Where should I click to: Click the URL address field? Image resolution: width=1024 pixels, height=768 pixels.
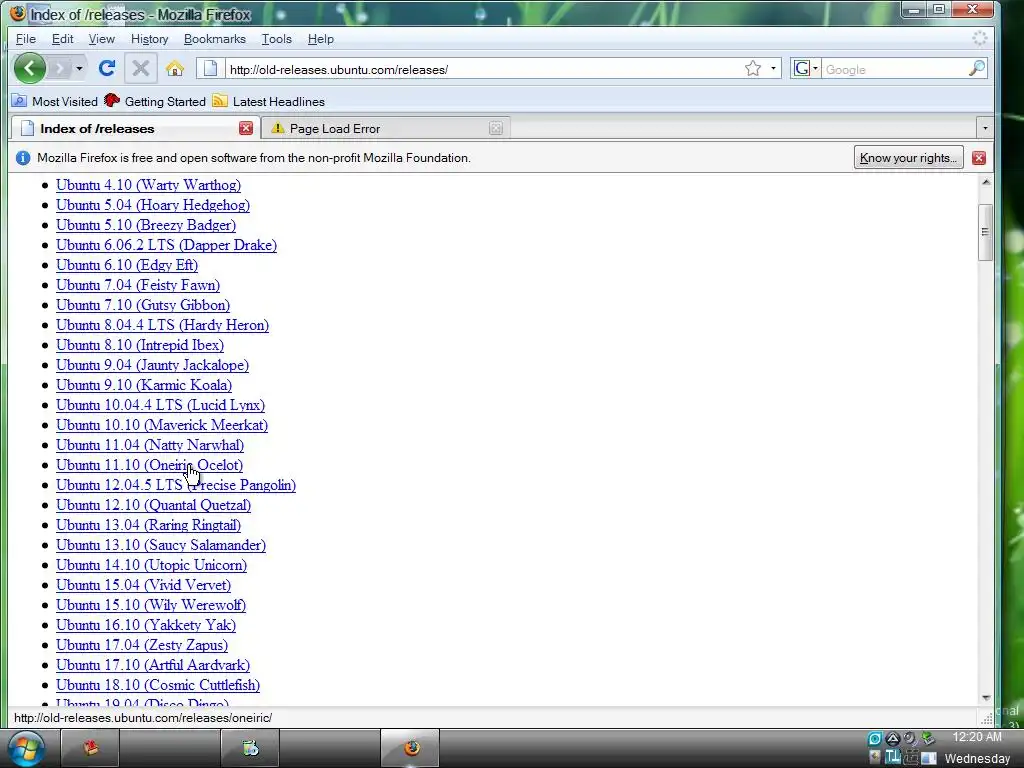[x=483, y=69]
